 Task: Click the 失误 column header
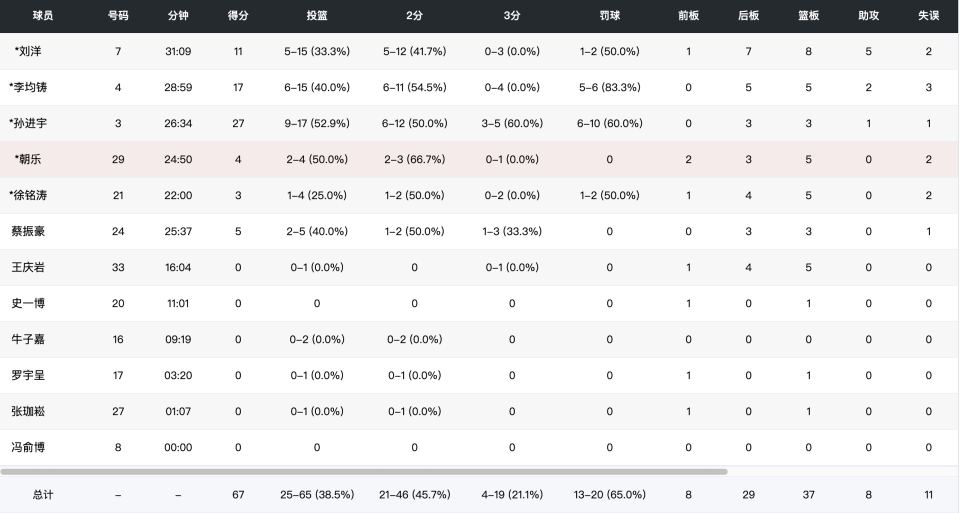tap(929, 16)
